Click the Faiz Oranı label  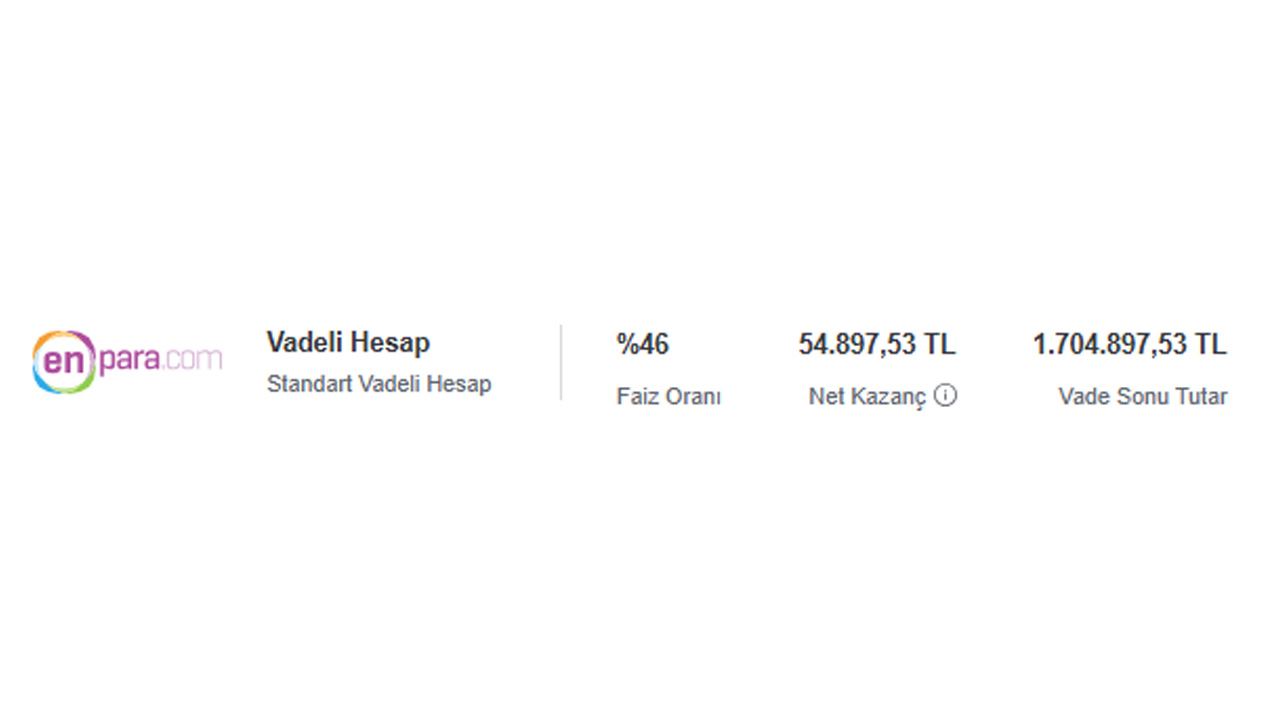[669, 397]
